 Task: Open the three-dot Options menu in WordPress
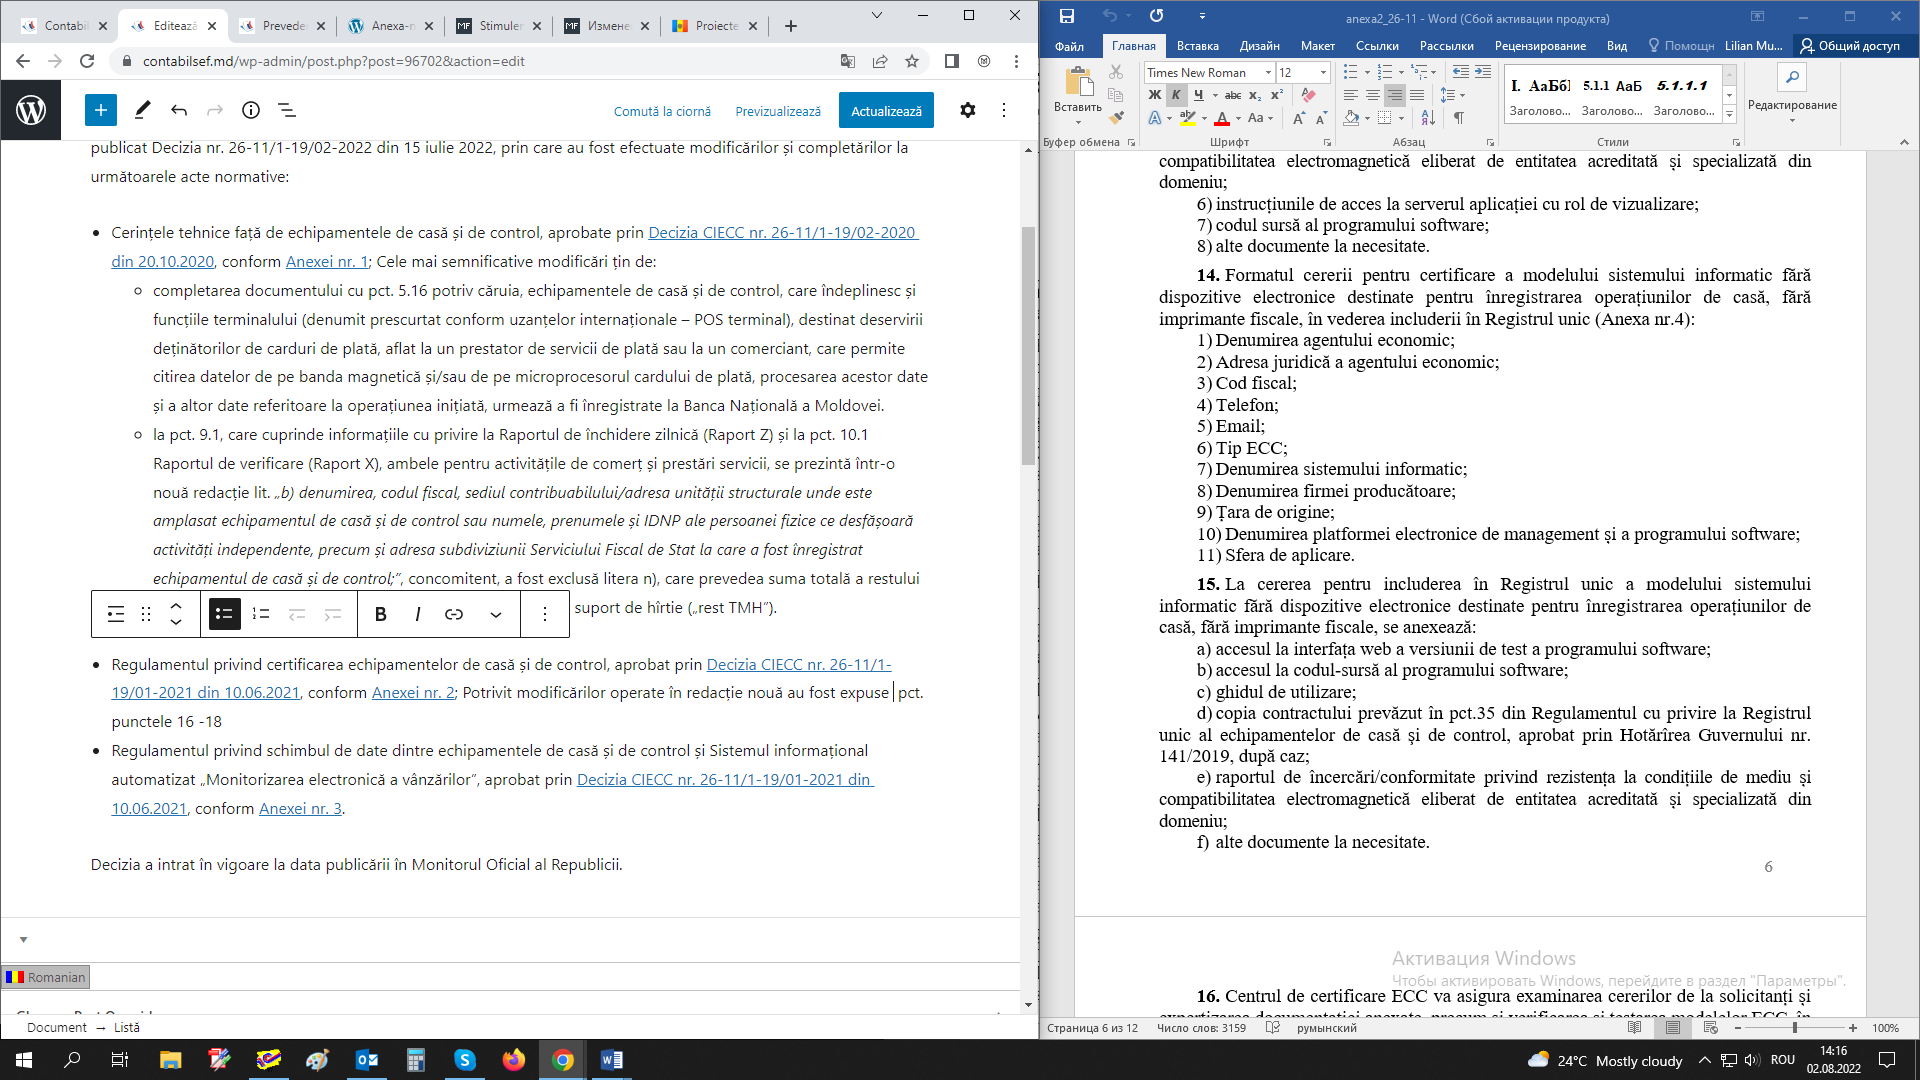tap(1004, 110)
